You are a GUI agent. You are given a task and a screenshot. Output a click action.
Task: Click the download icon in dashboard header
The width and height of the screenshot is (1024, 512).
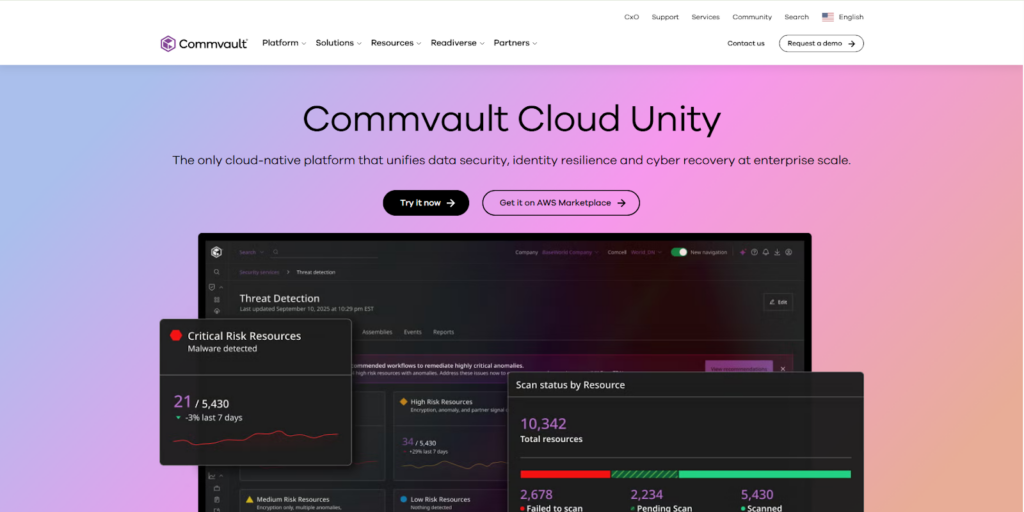coord(777,253)
